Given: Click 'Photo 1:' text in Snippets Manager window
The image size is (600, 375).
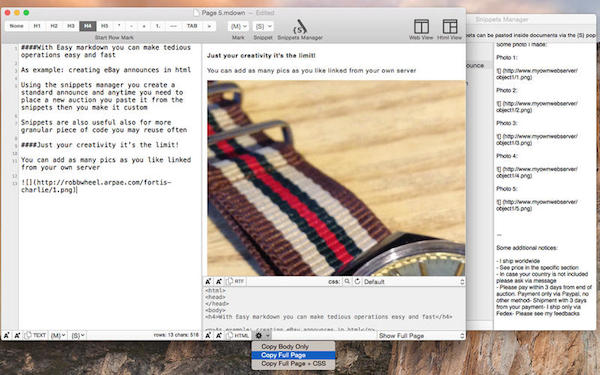Looking at the screenshot, I should pos(507,57).
